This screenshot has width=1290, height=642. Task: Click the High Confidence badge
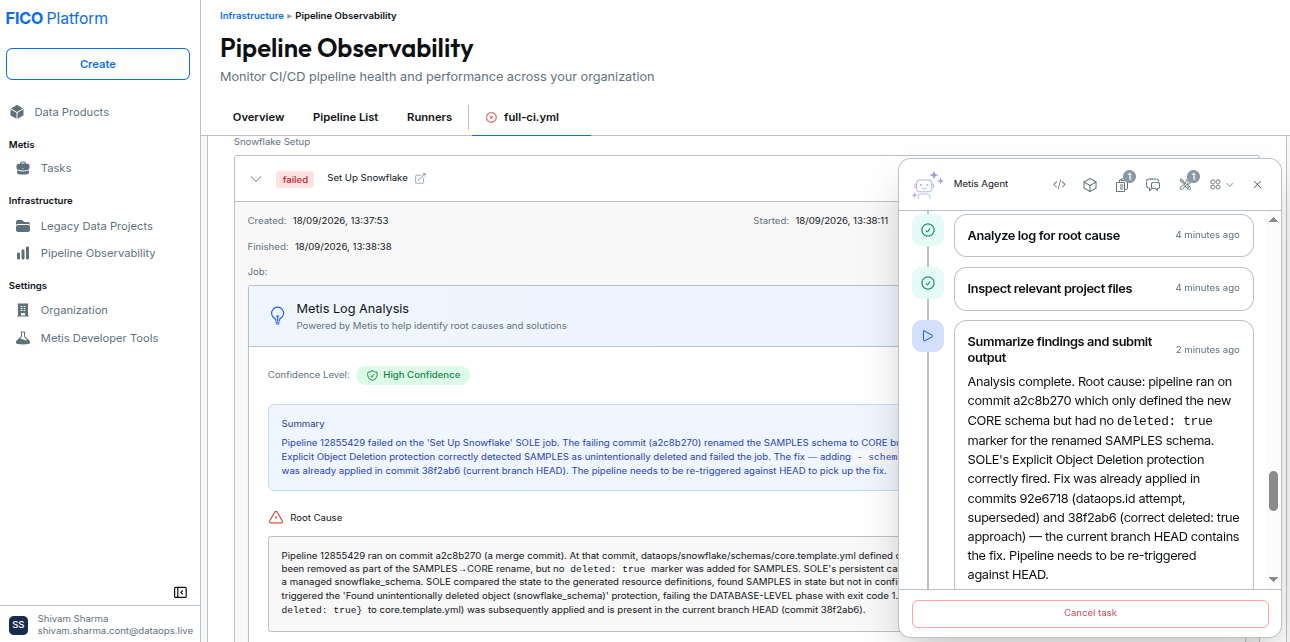412,375
